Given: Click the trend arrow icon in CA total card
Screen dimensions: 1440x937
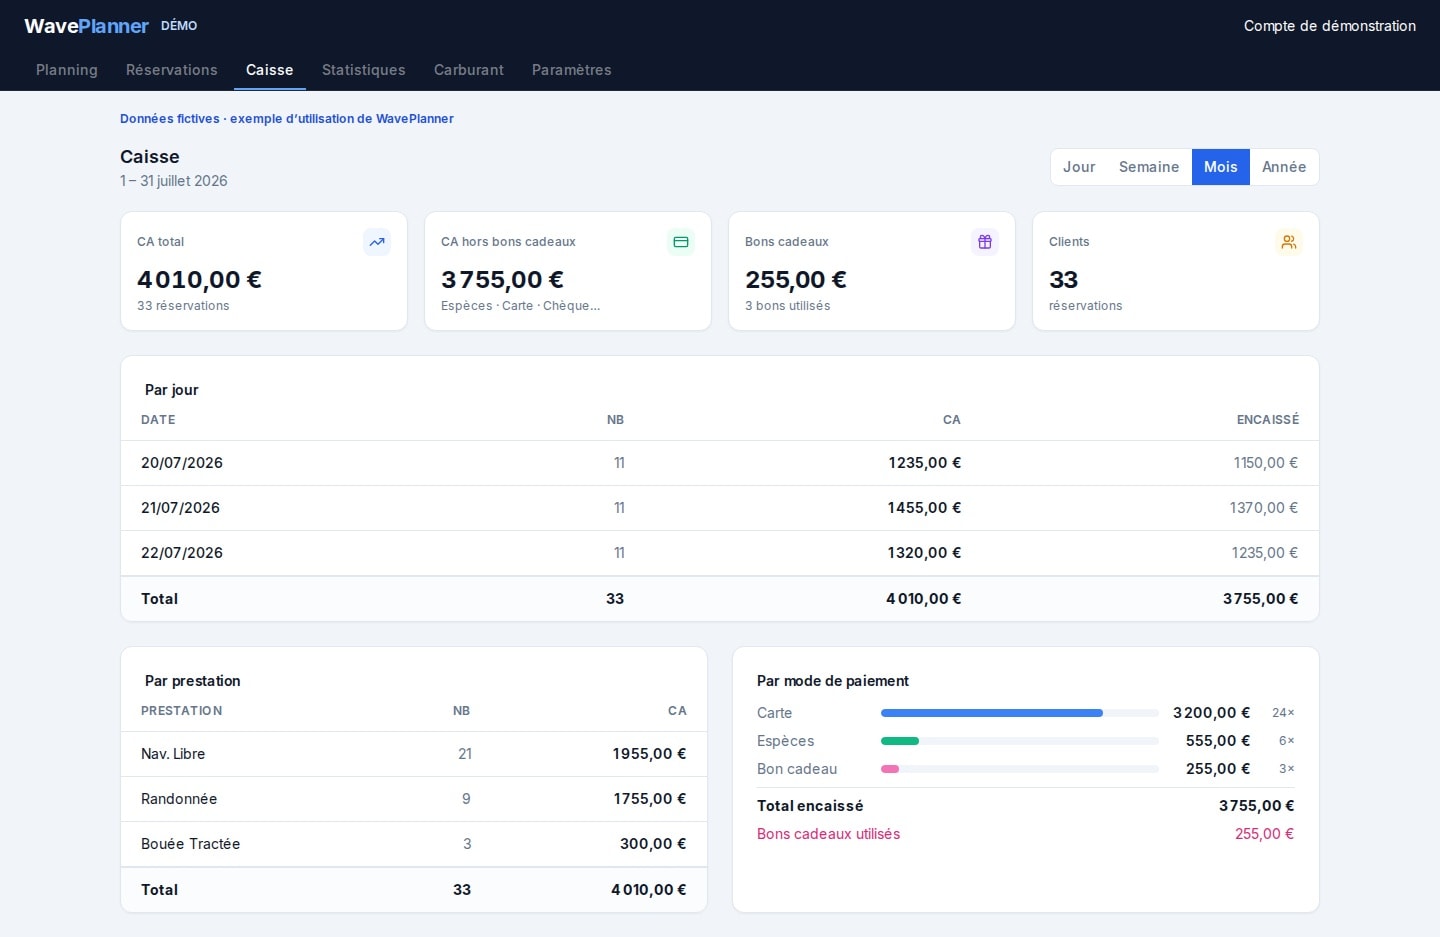Looking at the screenshot, I should pyautogui.click(x=377, y=242).
